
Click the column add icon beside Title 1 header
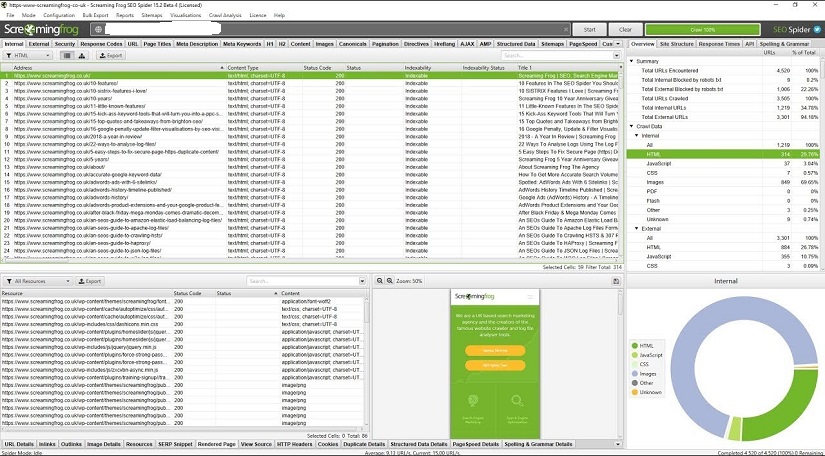click(621, 67)
